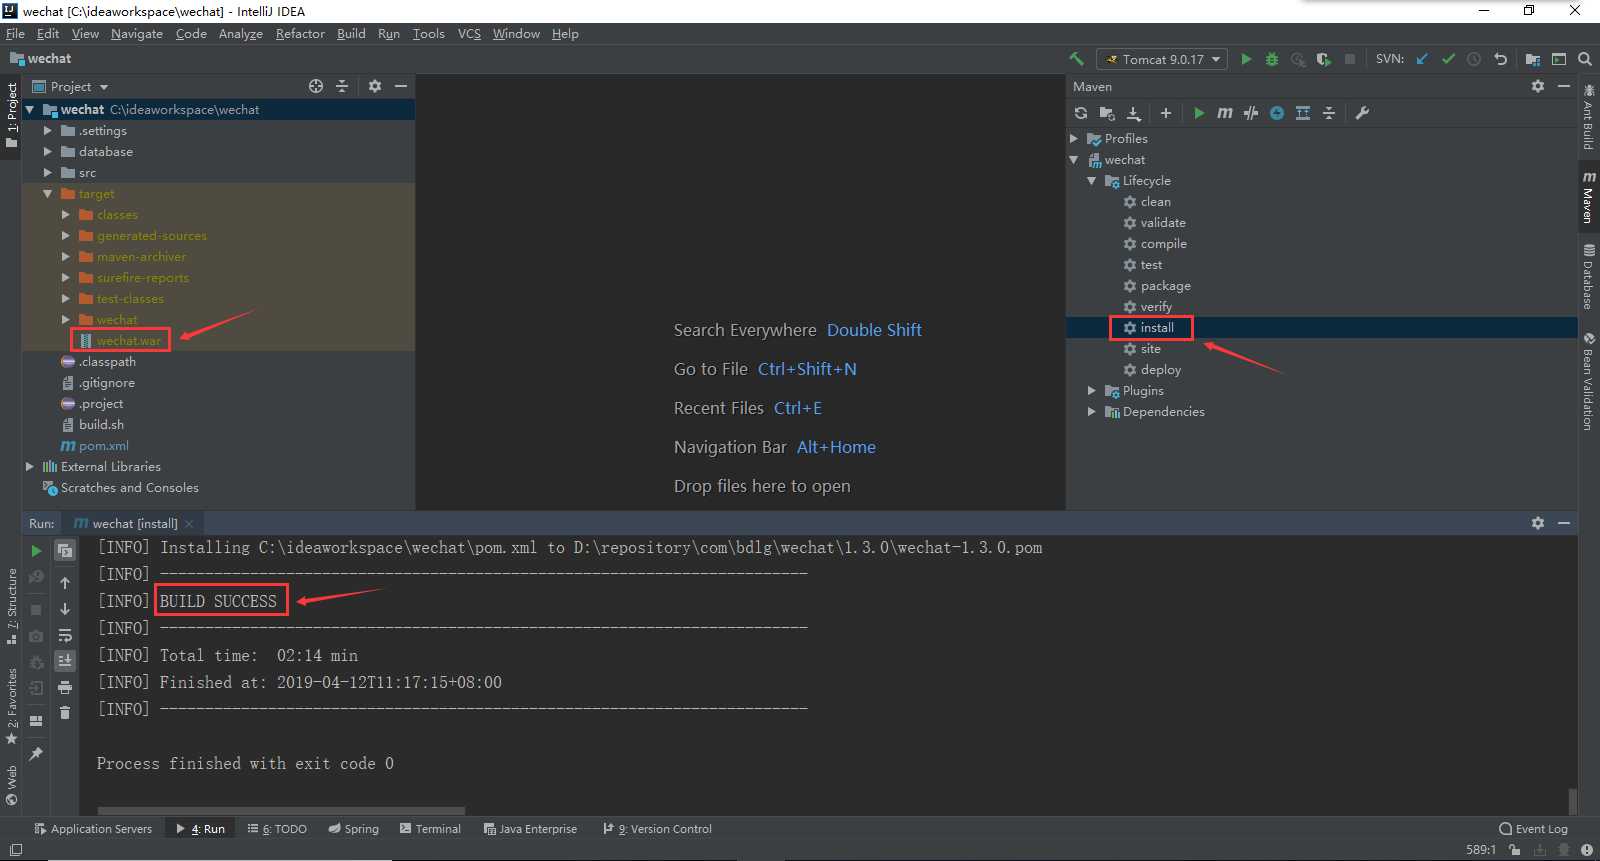
Task: Open Project panel gear settings
Action: [x=375, y=86]
